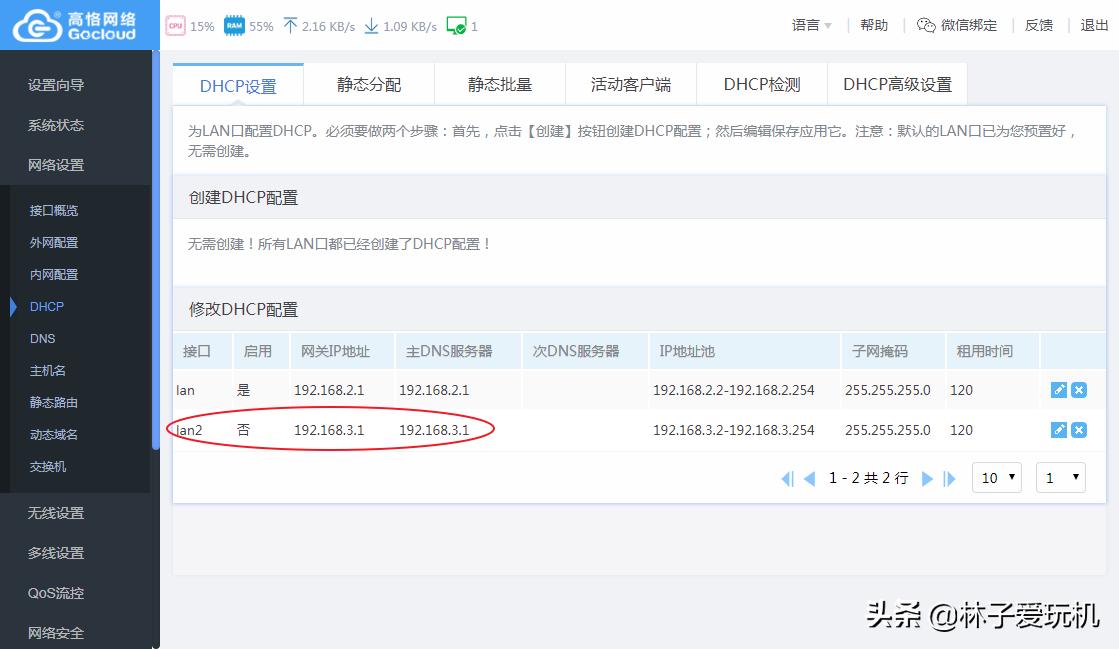Click the download speed arrow icon
This screenshot has height=649, width=1119.
pyautogui.click(x=370, y=23)
